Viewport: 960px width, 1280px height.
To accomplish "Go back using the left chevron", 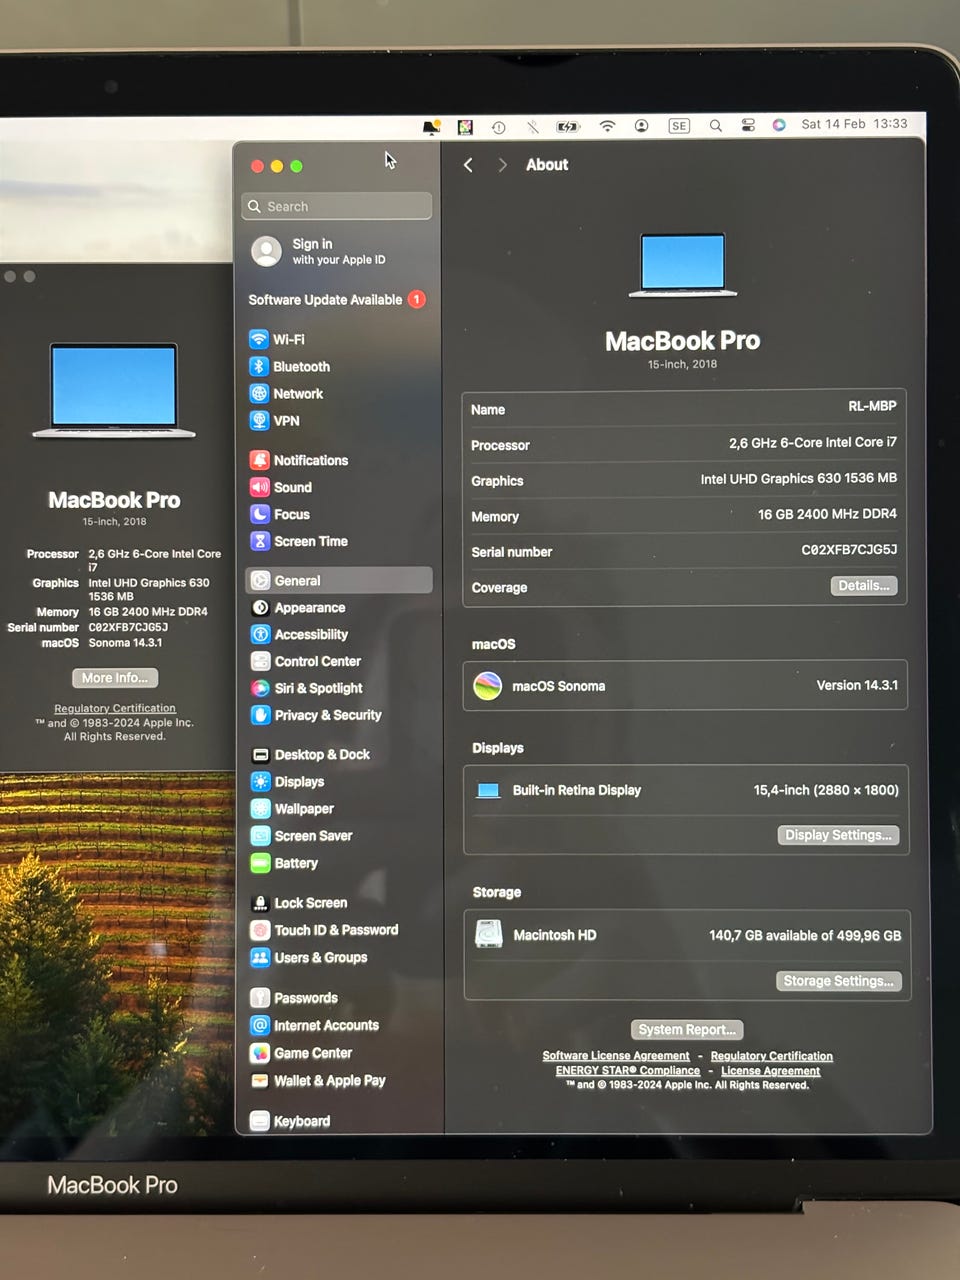I will tap(468, 165).
